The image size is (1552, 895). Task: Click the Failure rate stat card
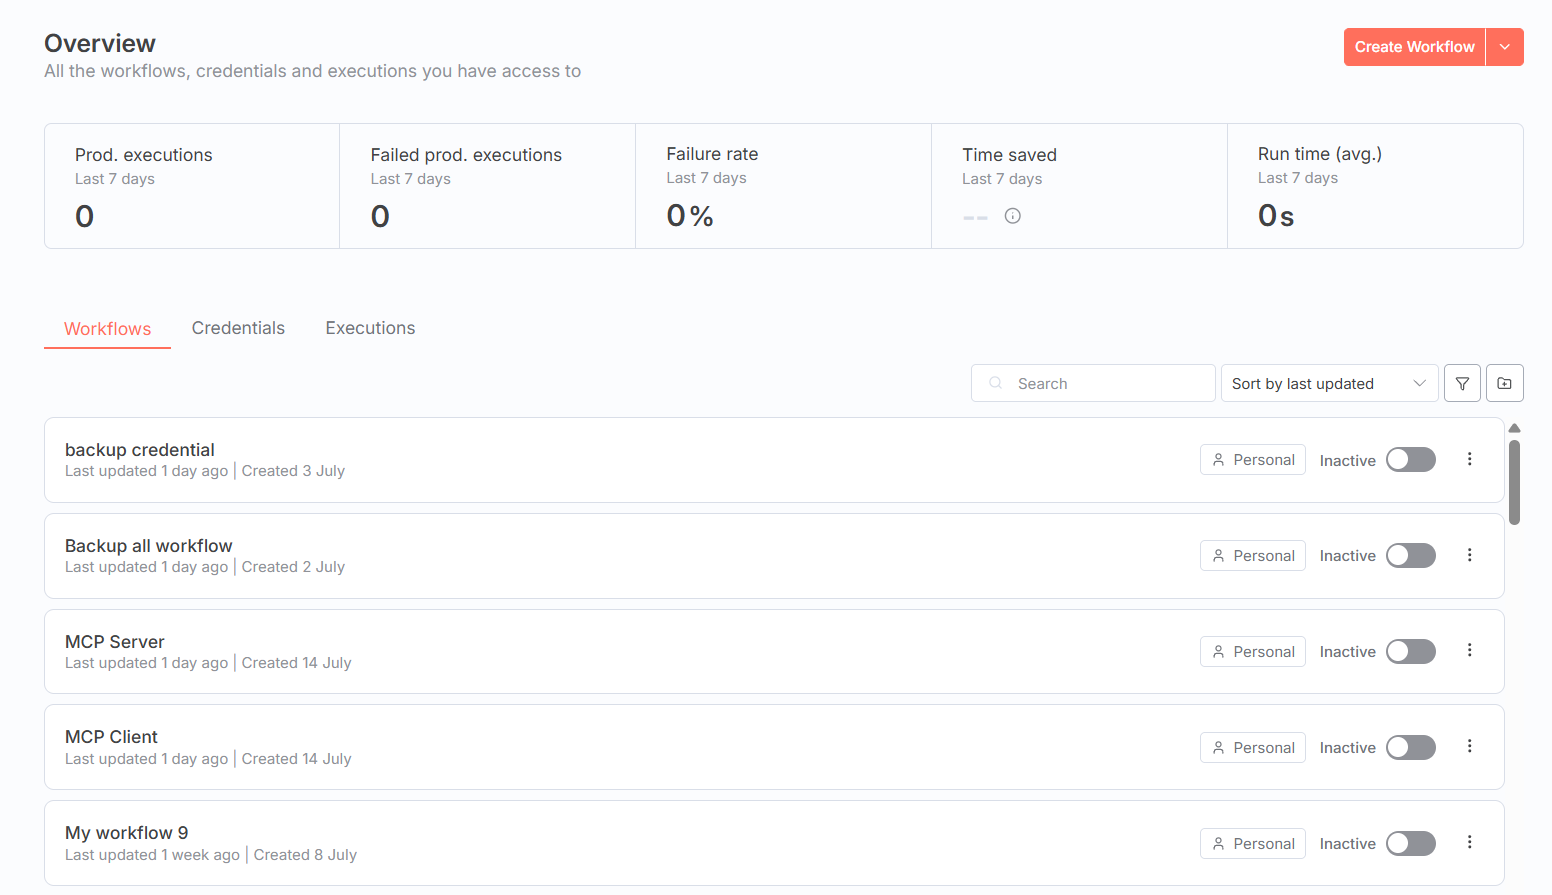(784, 186)
